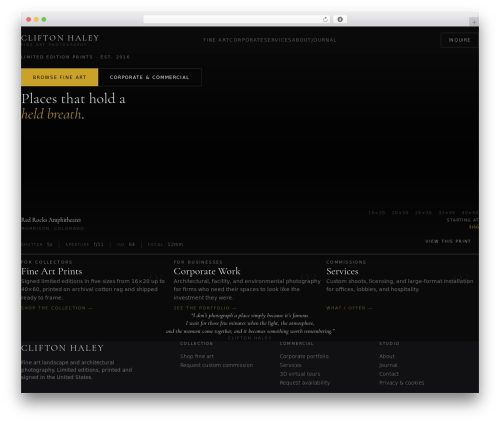Click Services in the footer Commercial column
This screenshot has width=500, height=423.
(290, 365)
